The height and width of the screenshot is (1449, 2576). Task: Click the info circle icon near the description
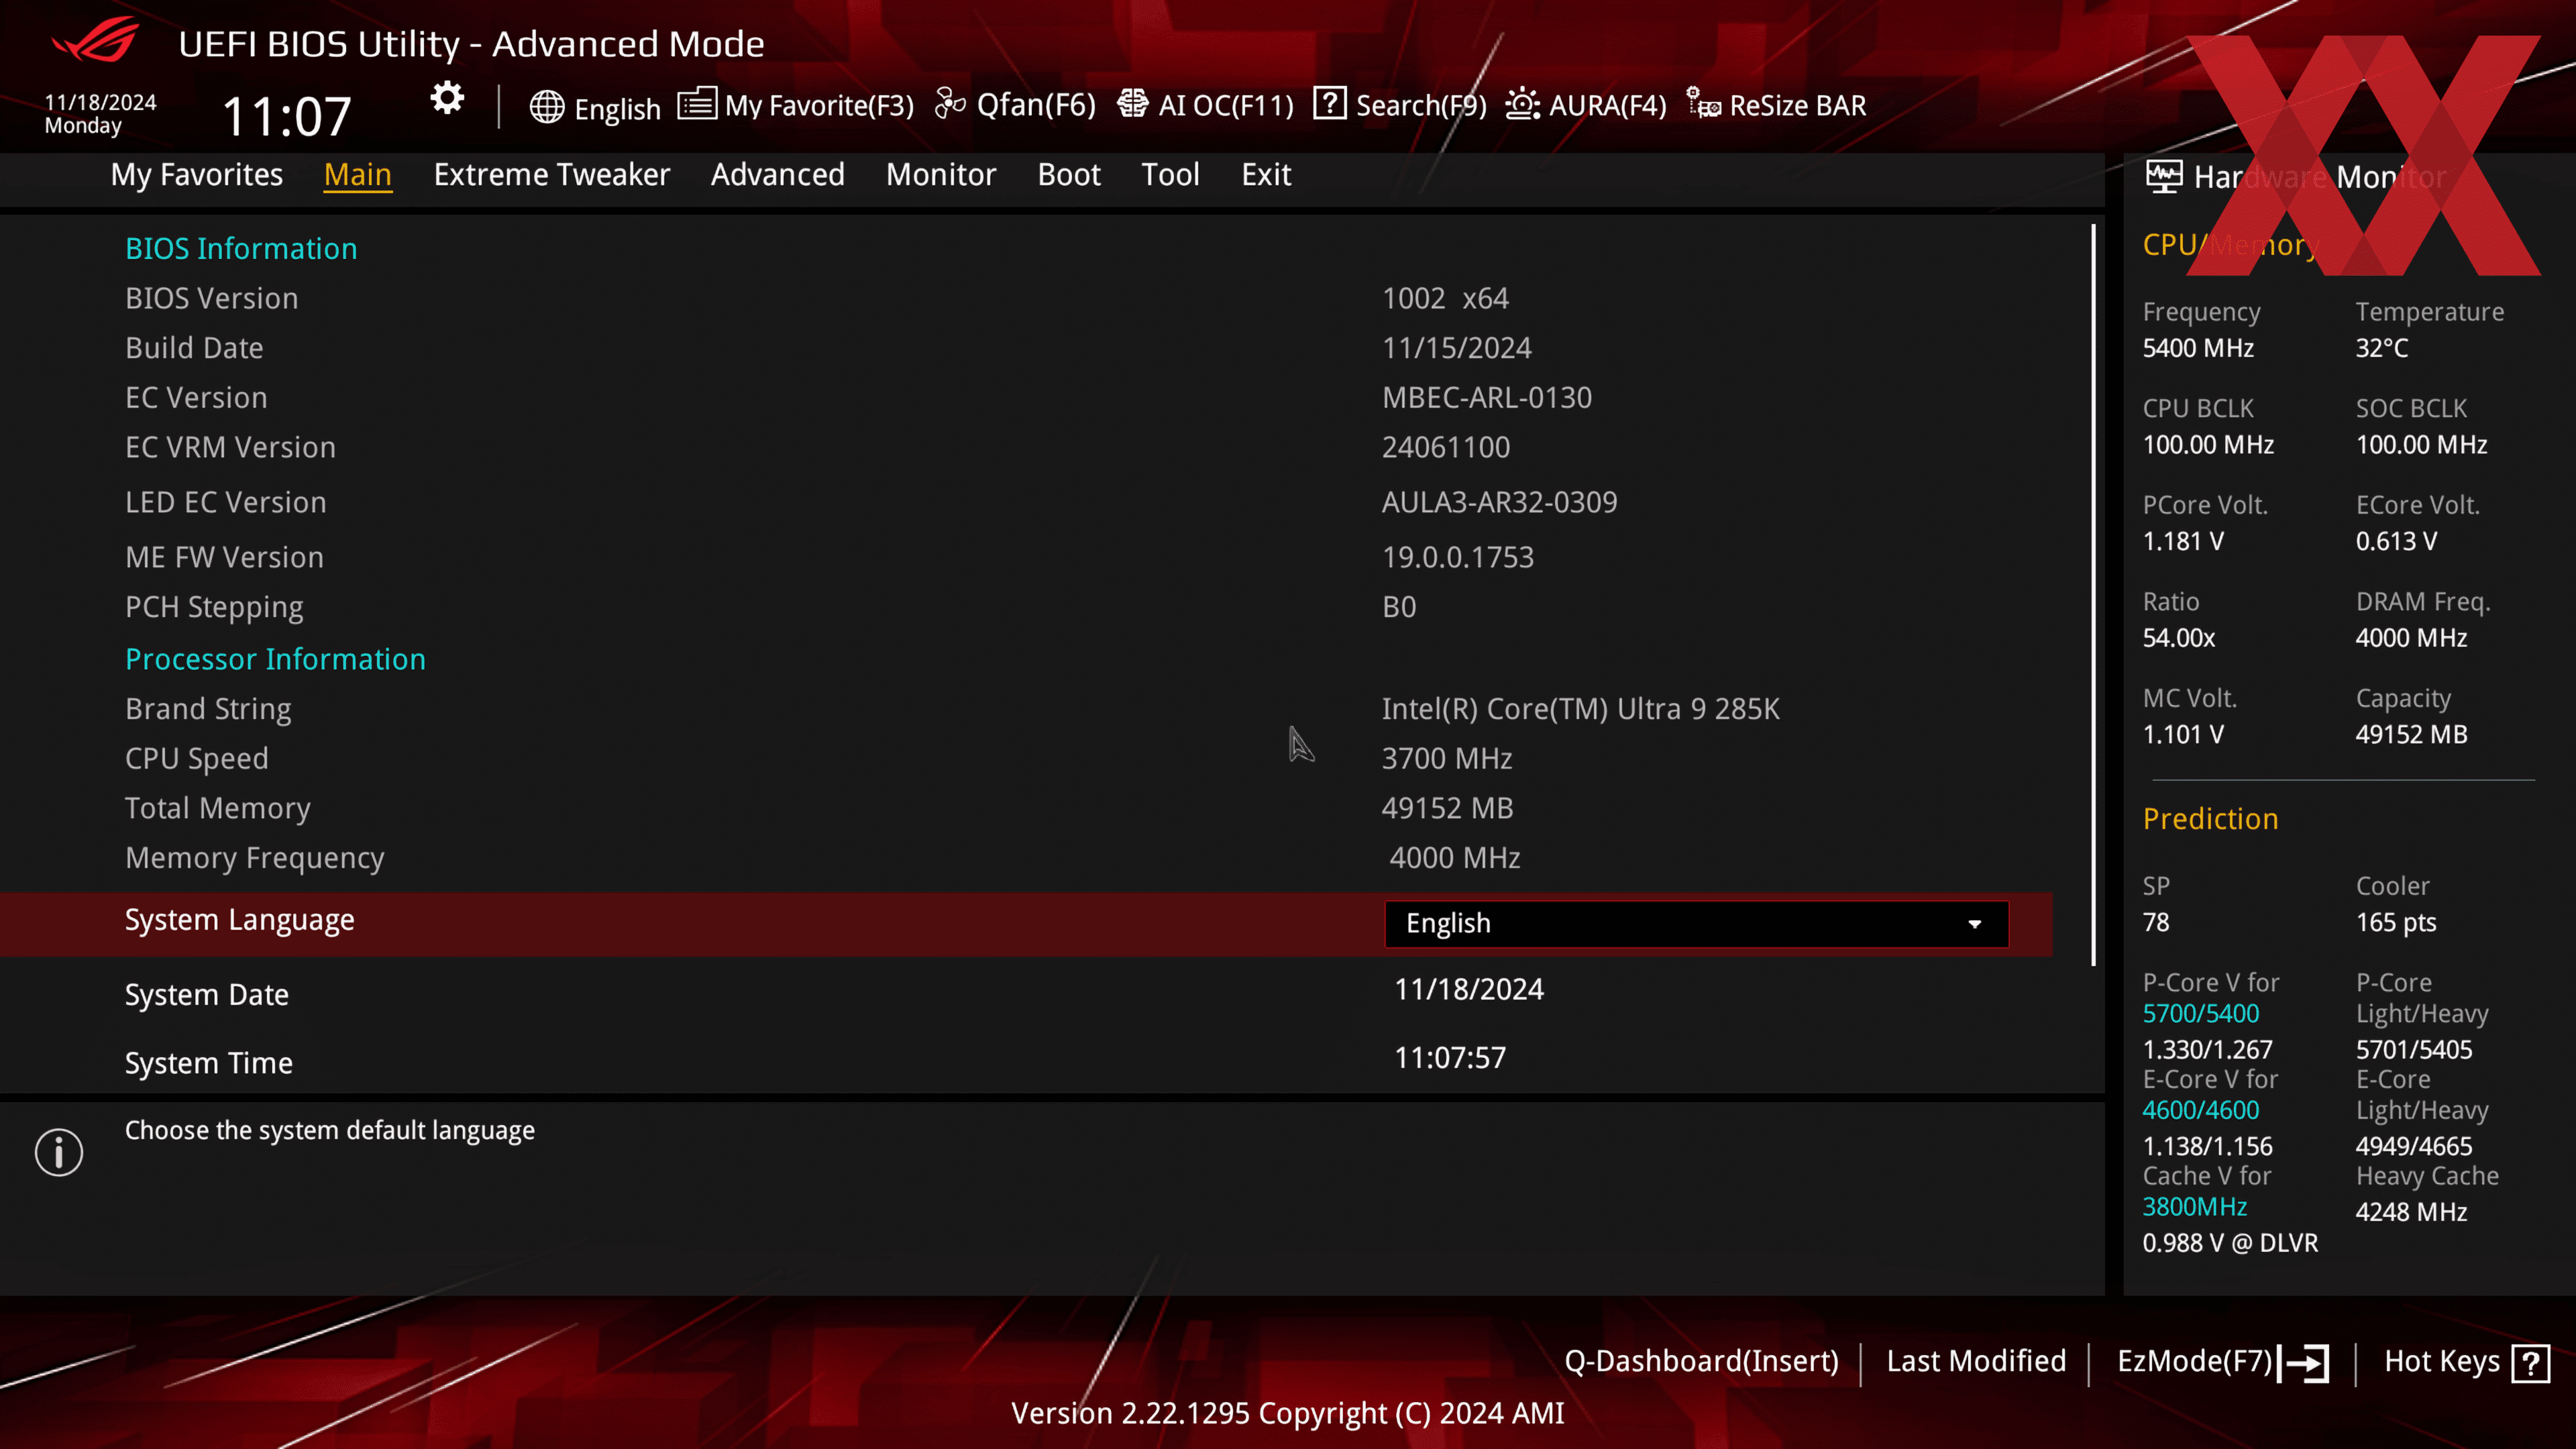pos(58,1151)
